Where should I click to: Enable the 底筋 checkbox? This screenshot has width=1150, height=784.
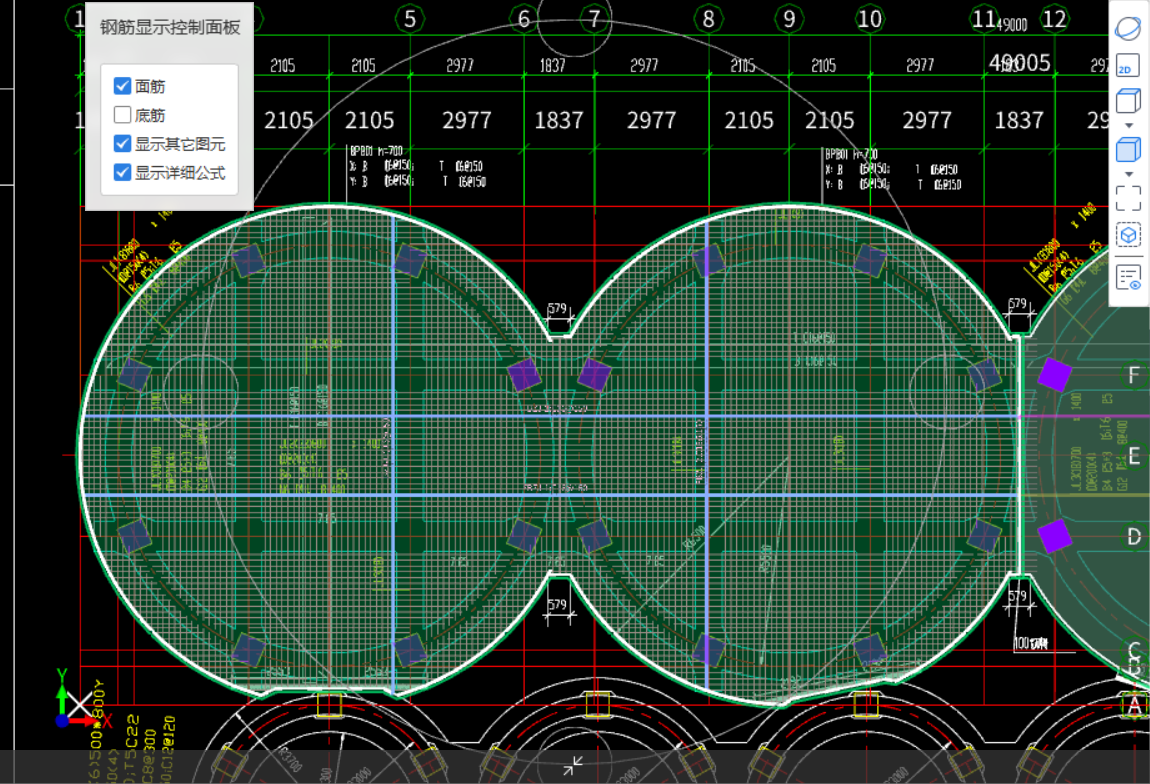pos(122,114)
